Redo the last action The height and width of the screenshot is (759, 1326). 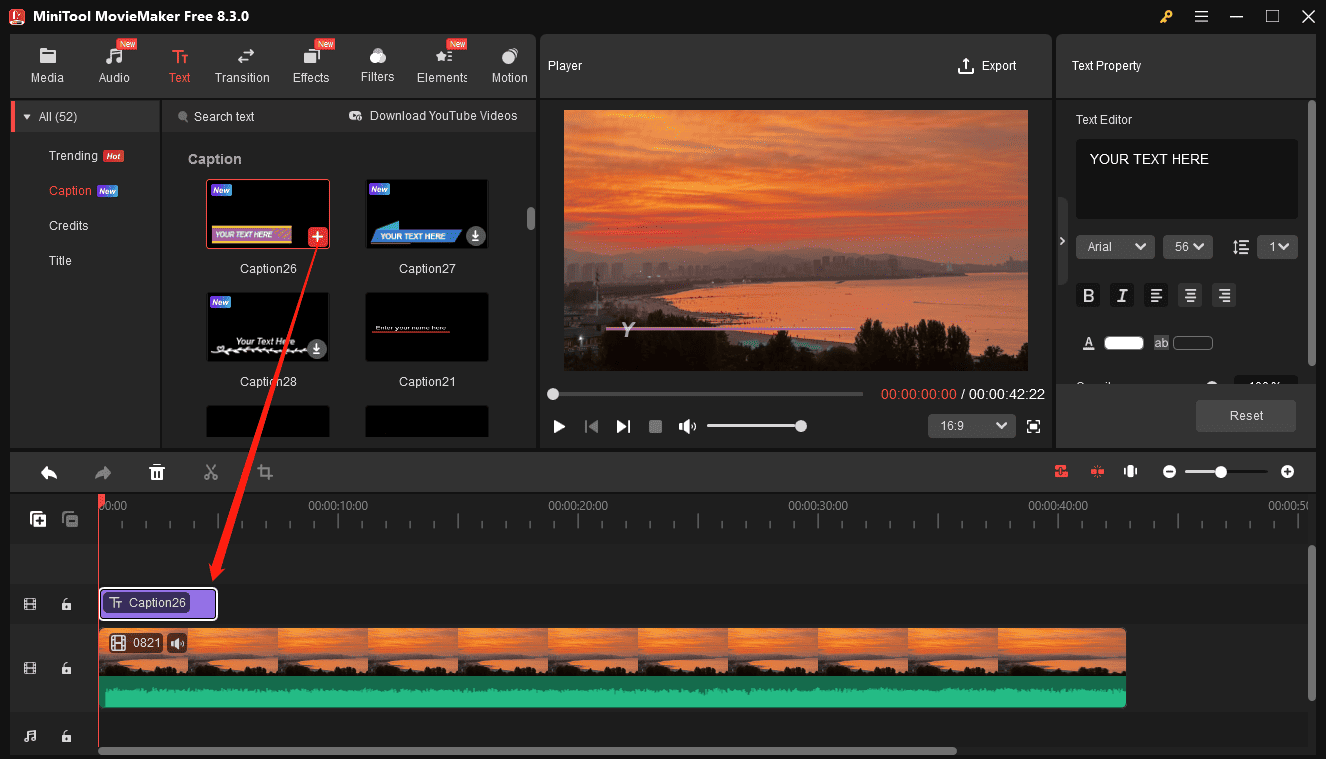coord(102,472)
